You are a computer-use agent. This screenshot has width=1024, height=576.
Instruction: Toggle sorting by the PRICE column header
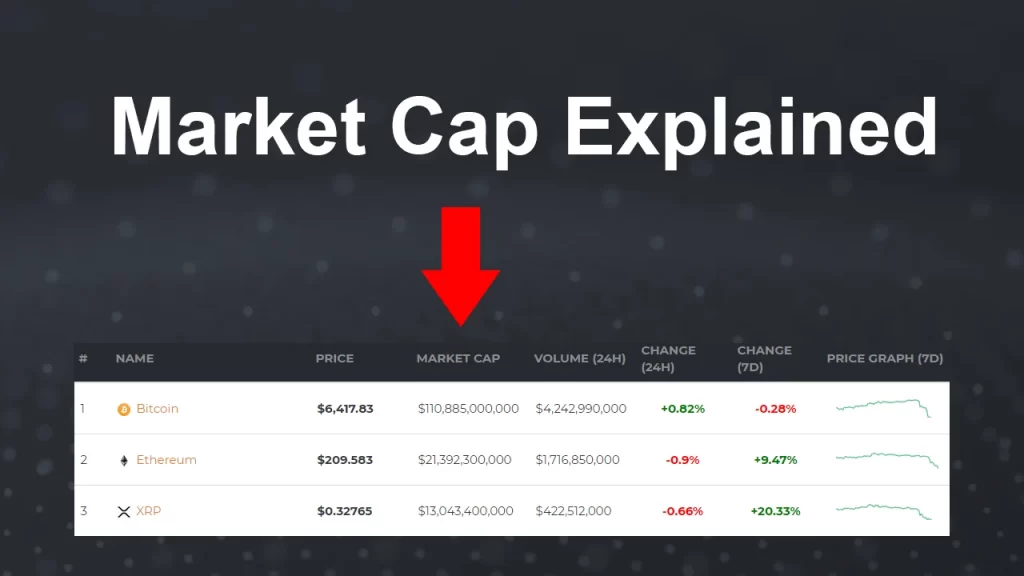[335, 358]
